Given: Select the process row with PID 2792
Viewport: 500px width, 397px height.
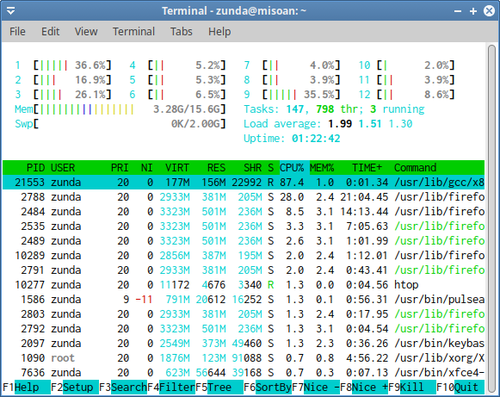Looking at the screenshot, I should tap(243, 329).
